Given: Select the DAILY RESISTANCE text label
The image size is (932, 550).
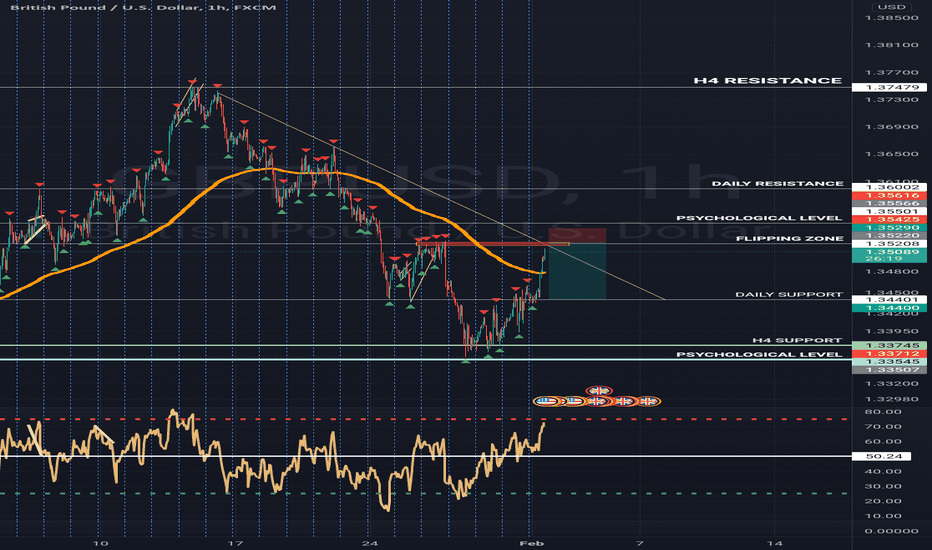Looking at the screenshot, I should point(777,183).
